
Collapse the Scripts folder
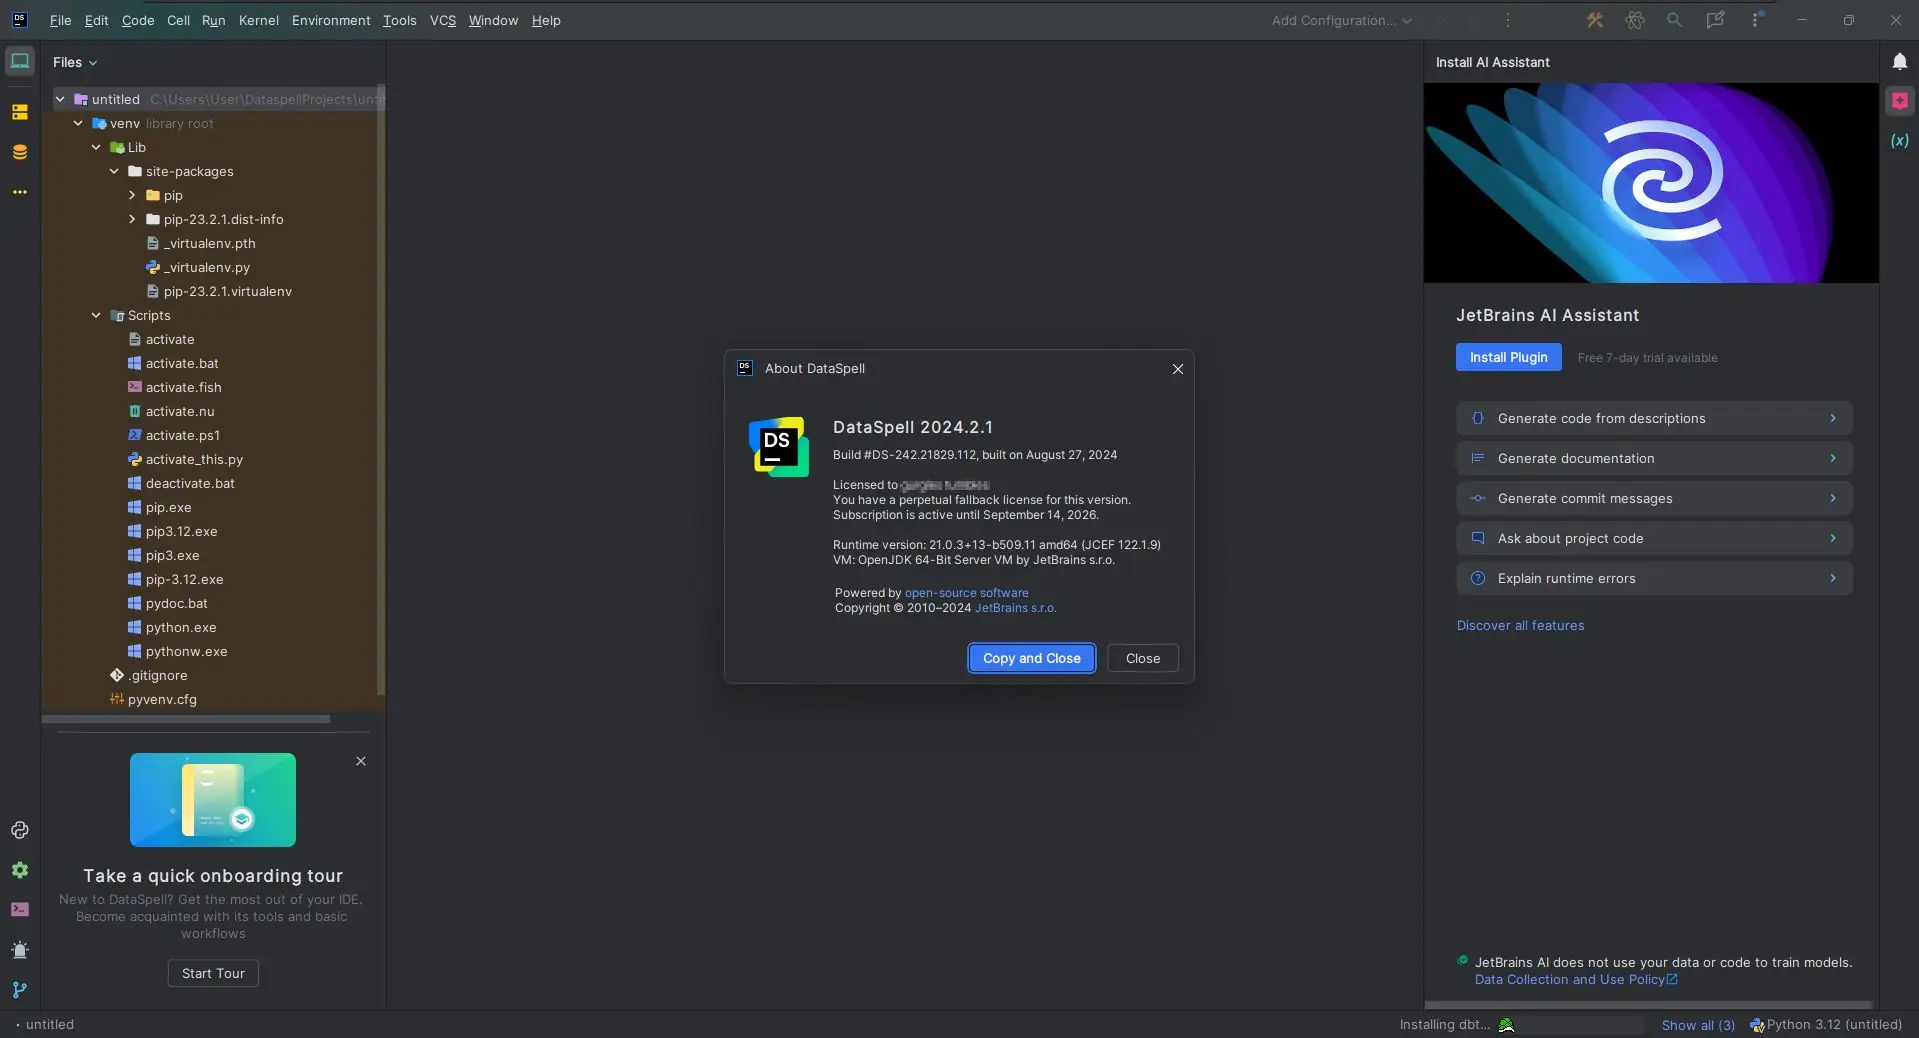coord(96,315)
